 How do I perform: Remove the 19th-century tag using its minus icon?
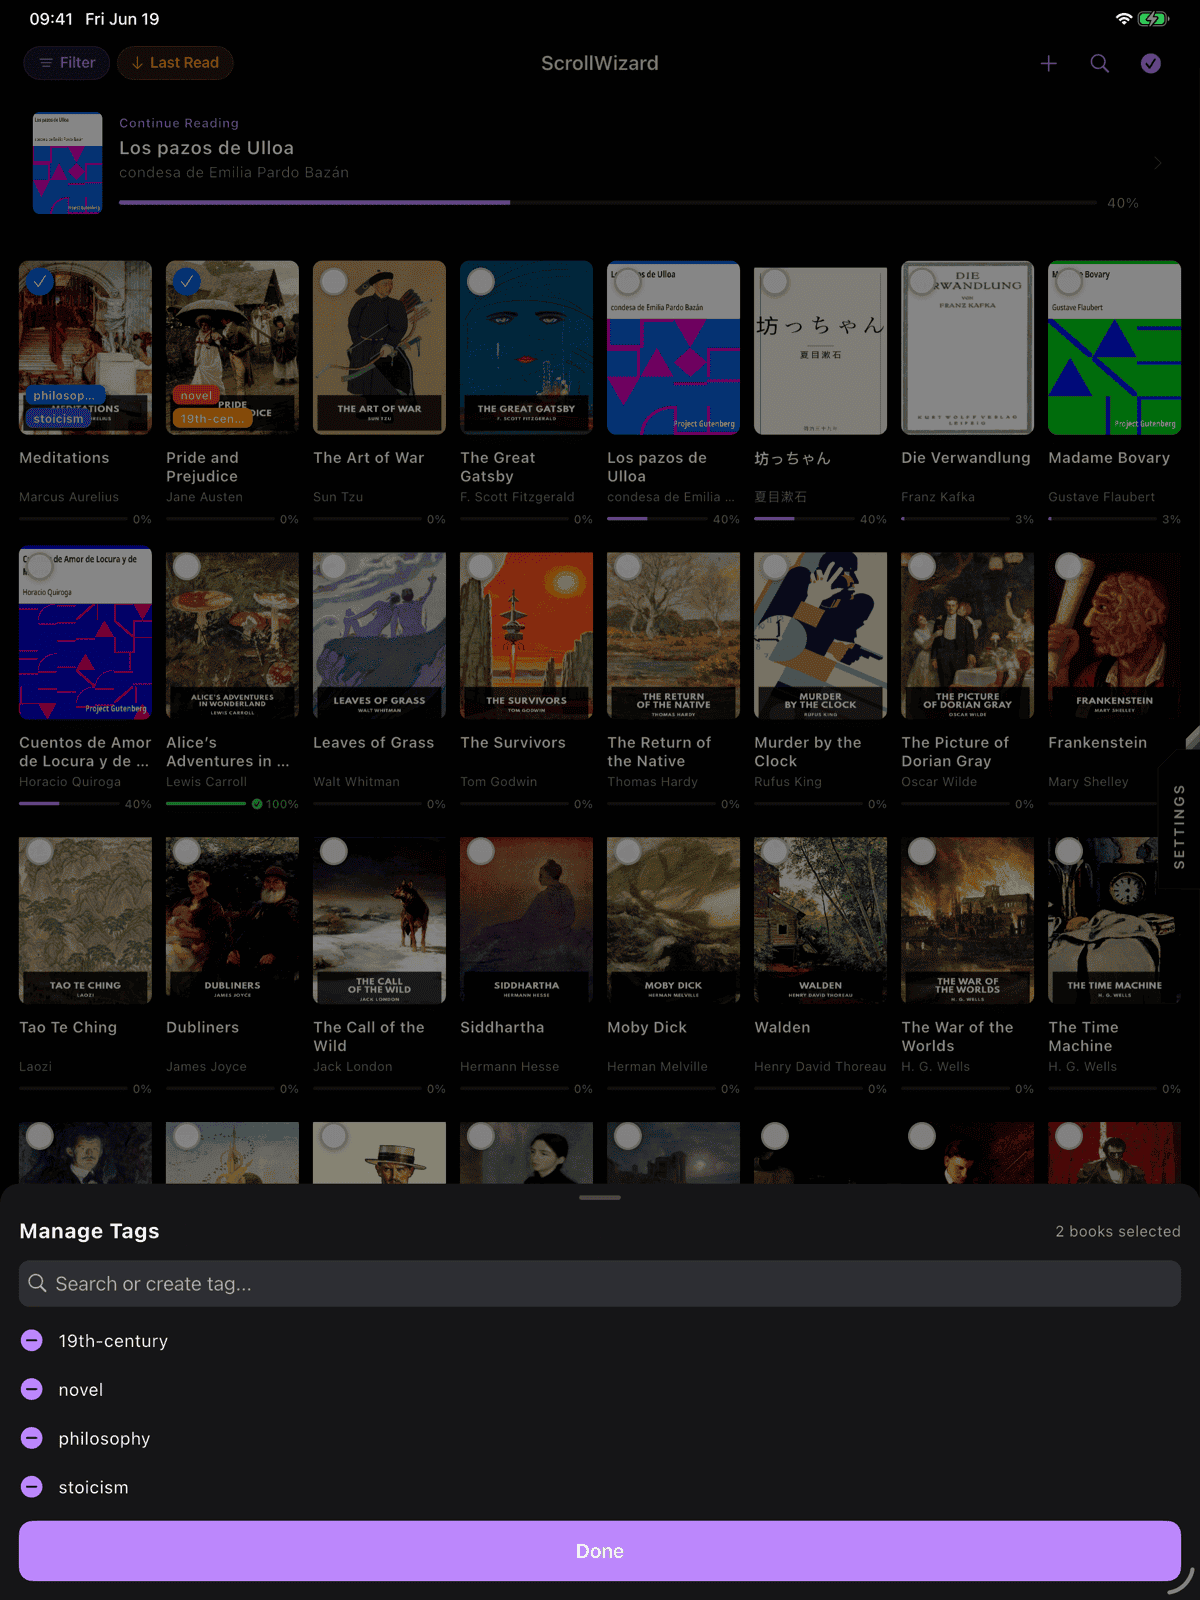point(32,1340)
